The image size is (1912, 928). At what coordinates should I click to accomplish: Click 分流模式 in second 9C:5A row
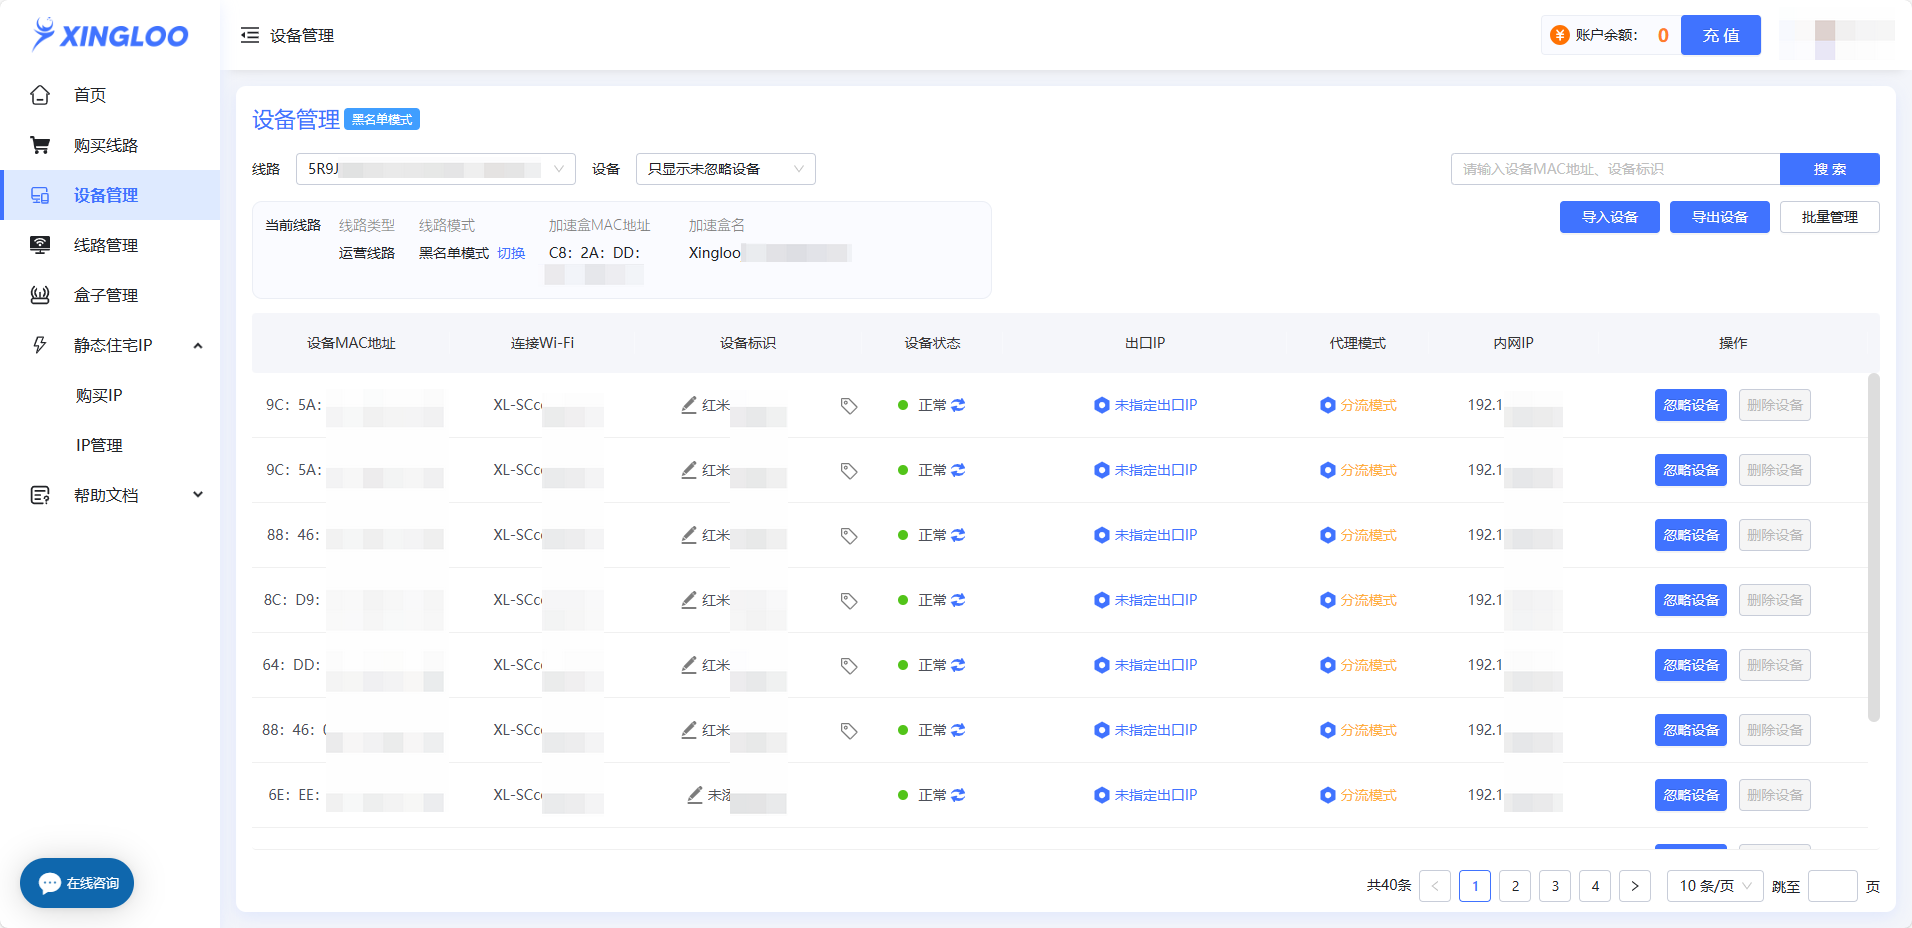pyautogui.click(x=1358, y=470)
